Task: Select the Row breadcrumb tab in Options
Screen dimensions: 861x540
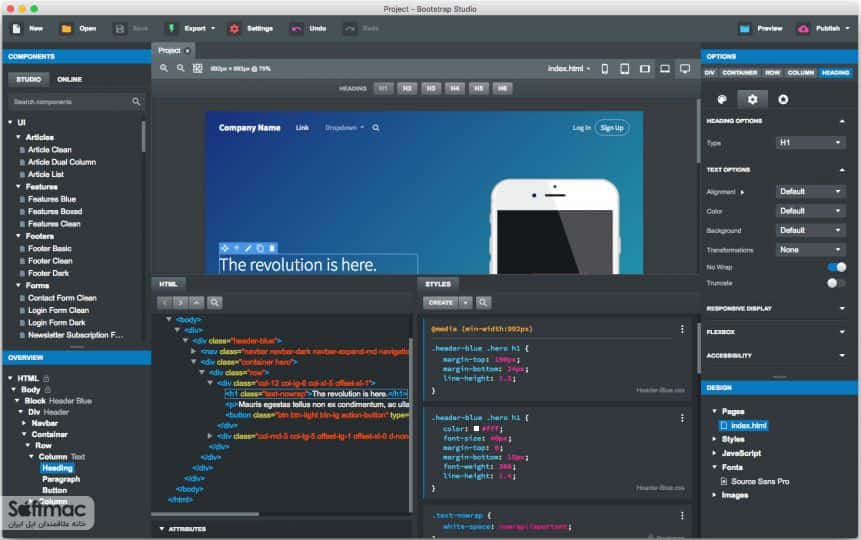Action: tap(772, 73)
